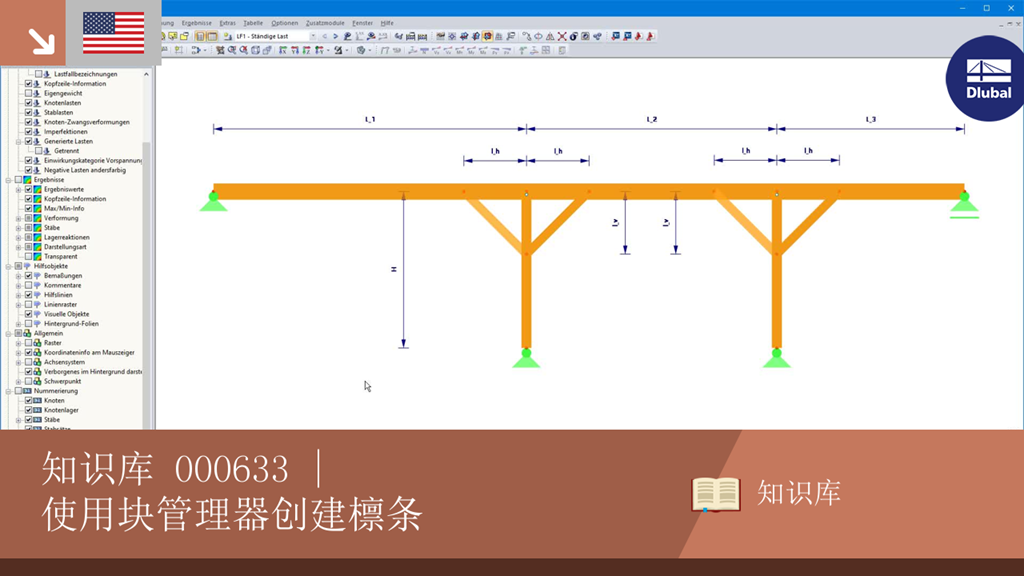Go to next load case arrow

click(336, 37)
